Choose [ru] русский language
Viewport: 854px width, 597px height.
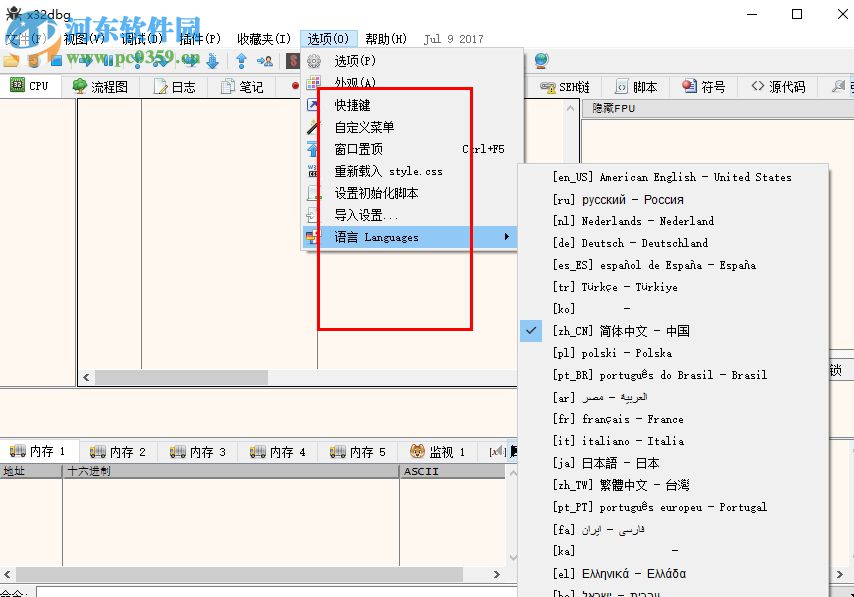[673, 199]
